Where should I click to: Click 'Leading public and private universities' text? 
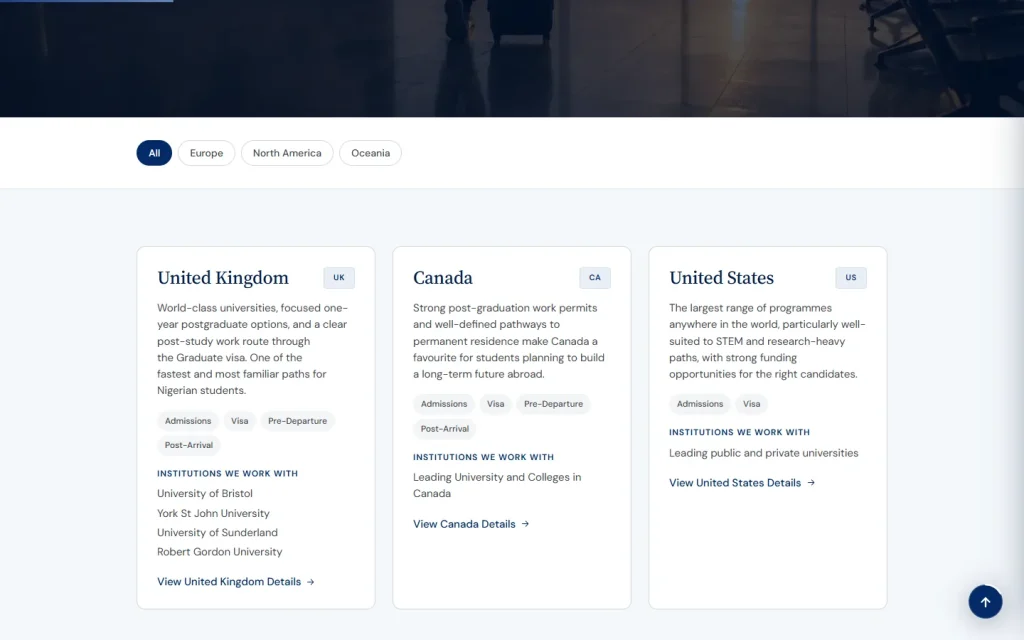(763, 453)
